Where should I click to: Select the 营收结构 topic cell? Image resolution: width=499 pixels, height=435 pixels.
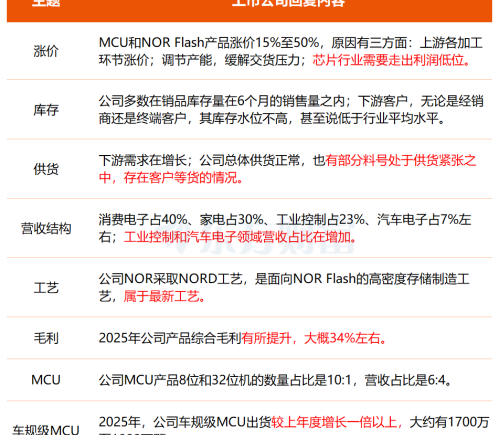click(x=46, y=228)
